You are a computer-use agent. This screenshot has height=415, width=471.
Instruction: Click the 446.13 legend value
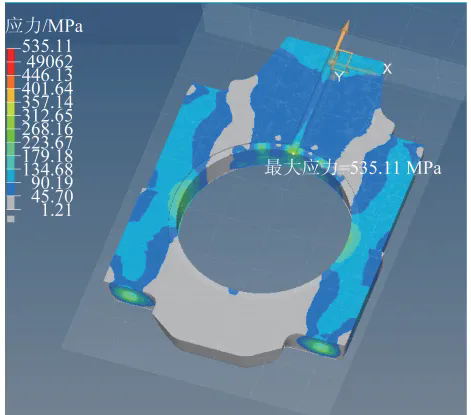(x=47, y=75)
